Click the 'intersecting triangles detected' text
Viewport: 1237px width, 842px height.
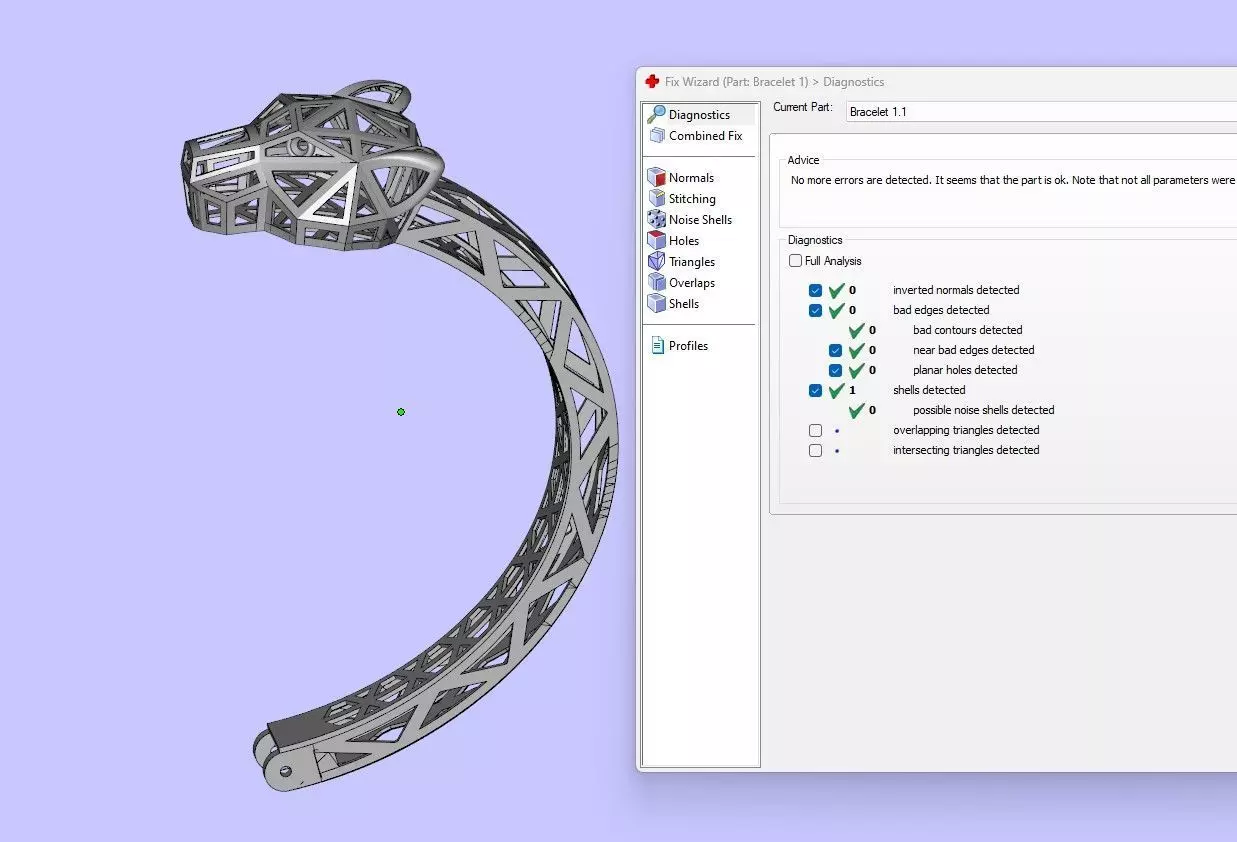[966, 450]
